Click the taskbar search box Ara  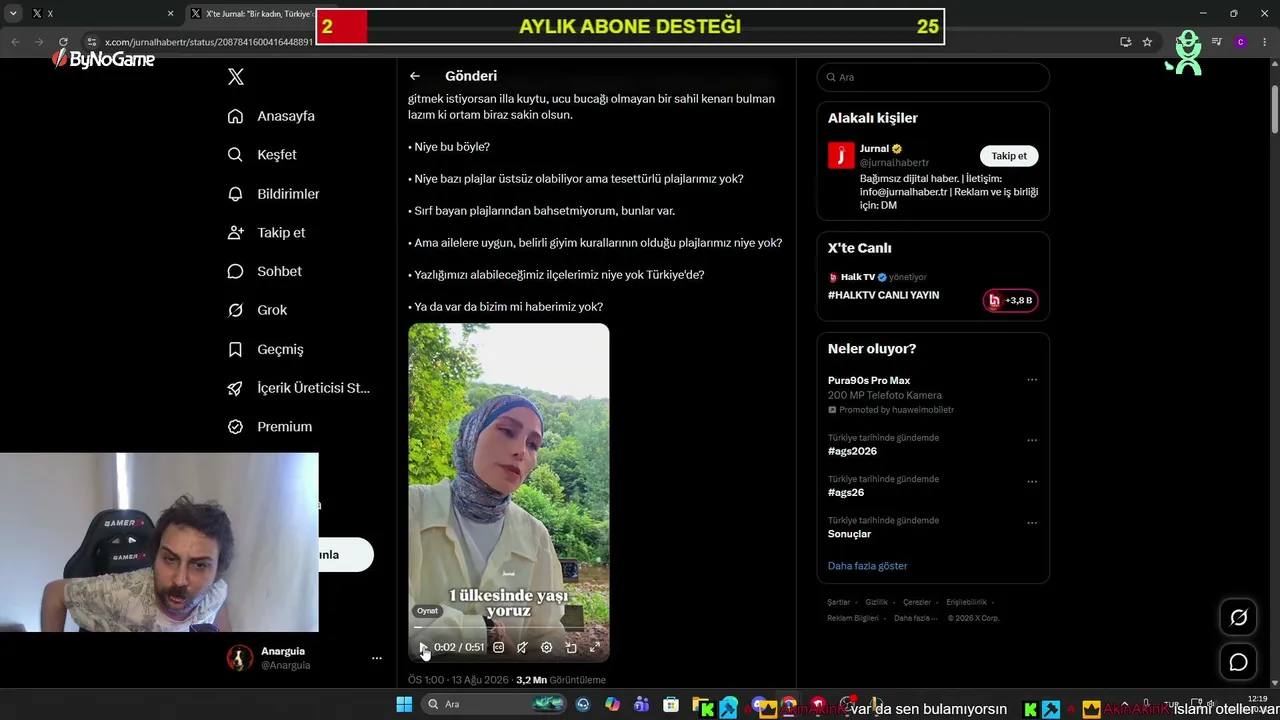click(493, 704)
